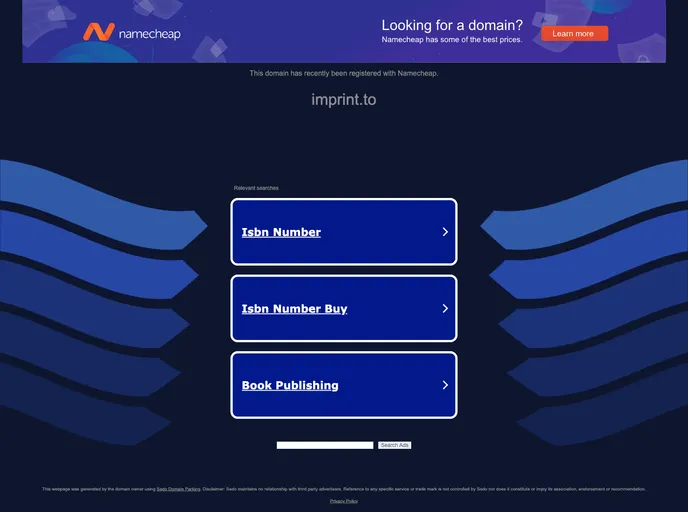Click the arrow on Isbn Number Buy card
This screenshot has height=512, width=688.
445,309
